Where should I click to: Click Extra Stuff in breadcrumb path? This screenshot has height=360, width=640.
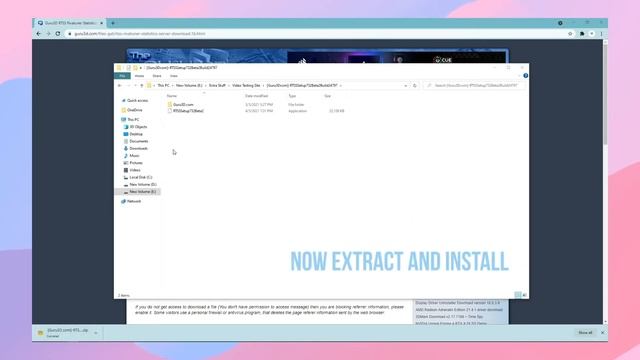pos(217,86)
